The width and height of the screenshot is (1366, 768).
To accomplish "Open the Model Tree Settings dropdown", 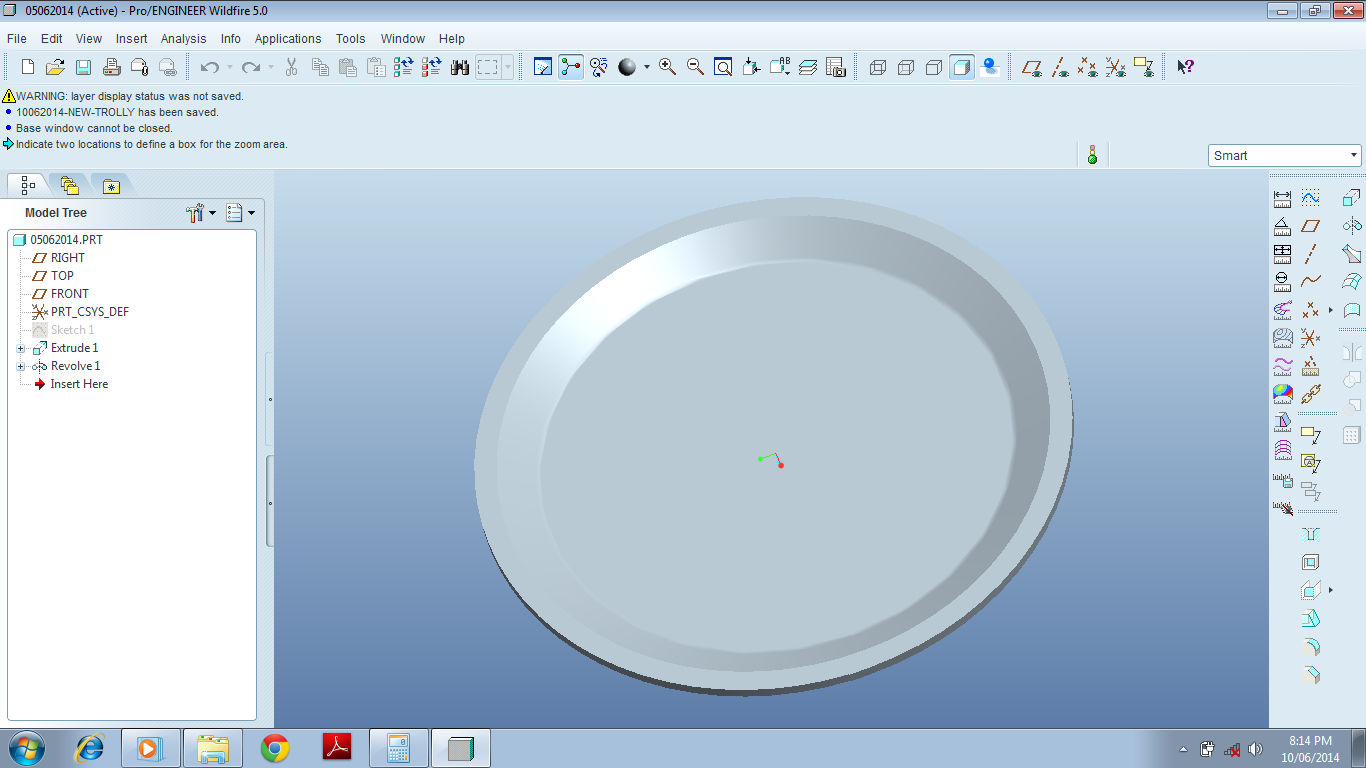I will coord(201,212).
